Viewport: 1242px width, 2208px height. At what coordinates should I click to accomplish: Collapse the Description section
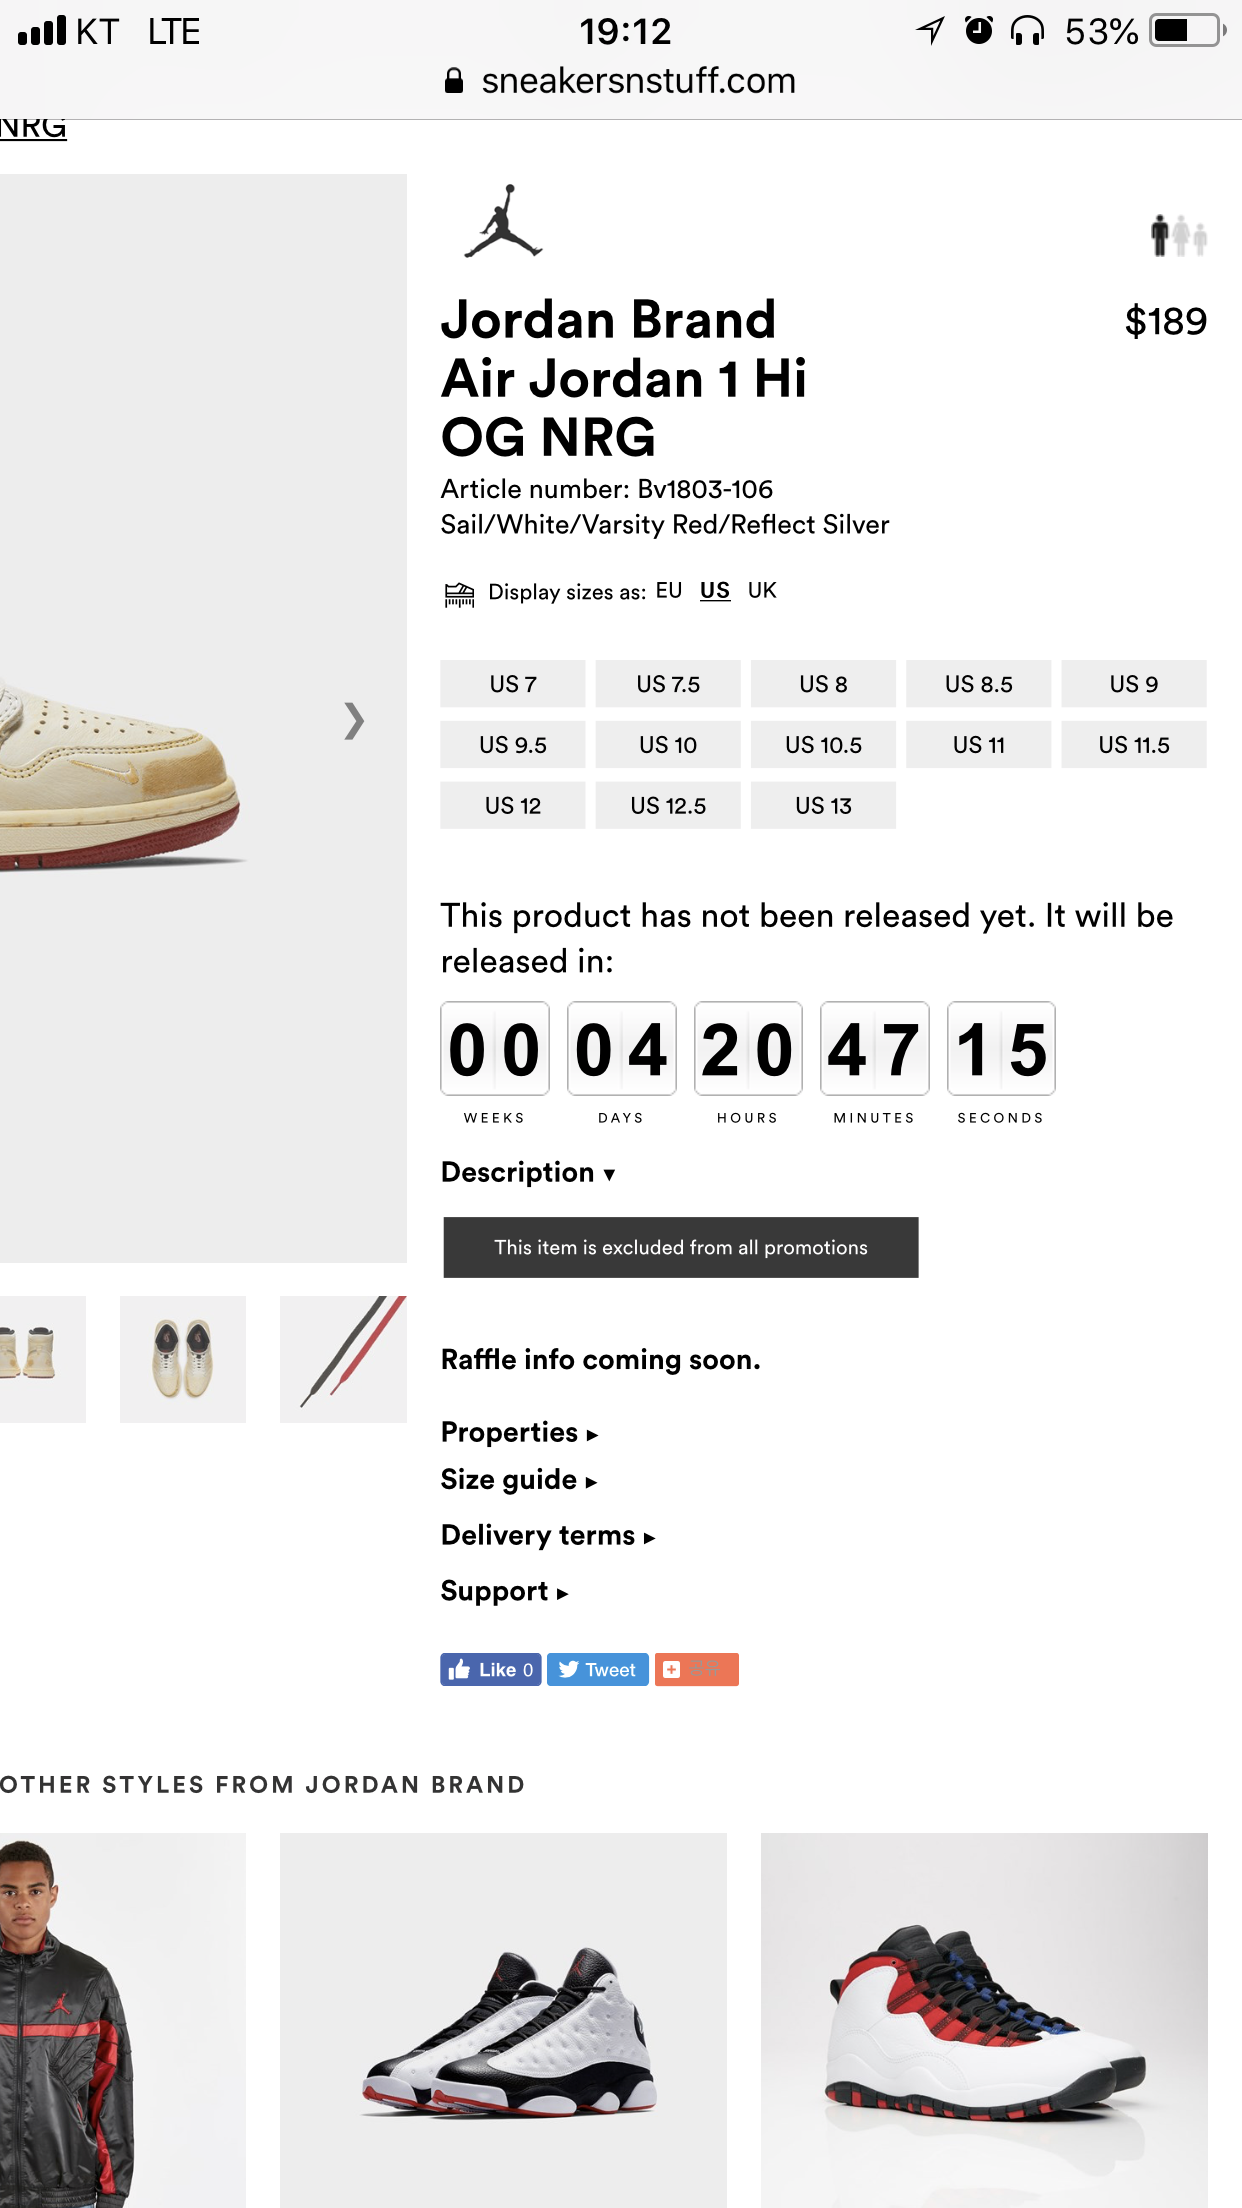(528, 1172)
